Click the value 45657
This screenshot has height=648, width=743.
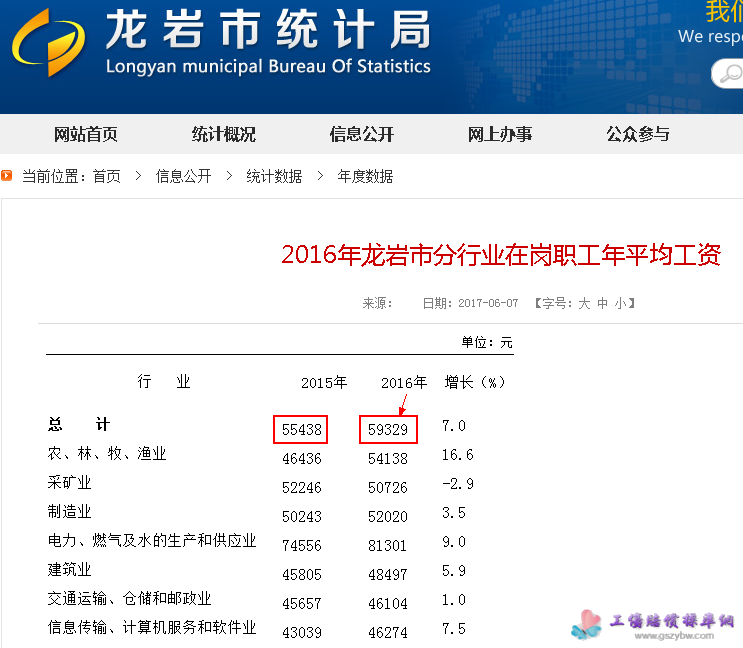pyautogui.click(x=301, y=603)
